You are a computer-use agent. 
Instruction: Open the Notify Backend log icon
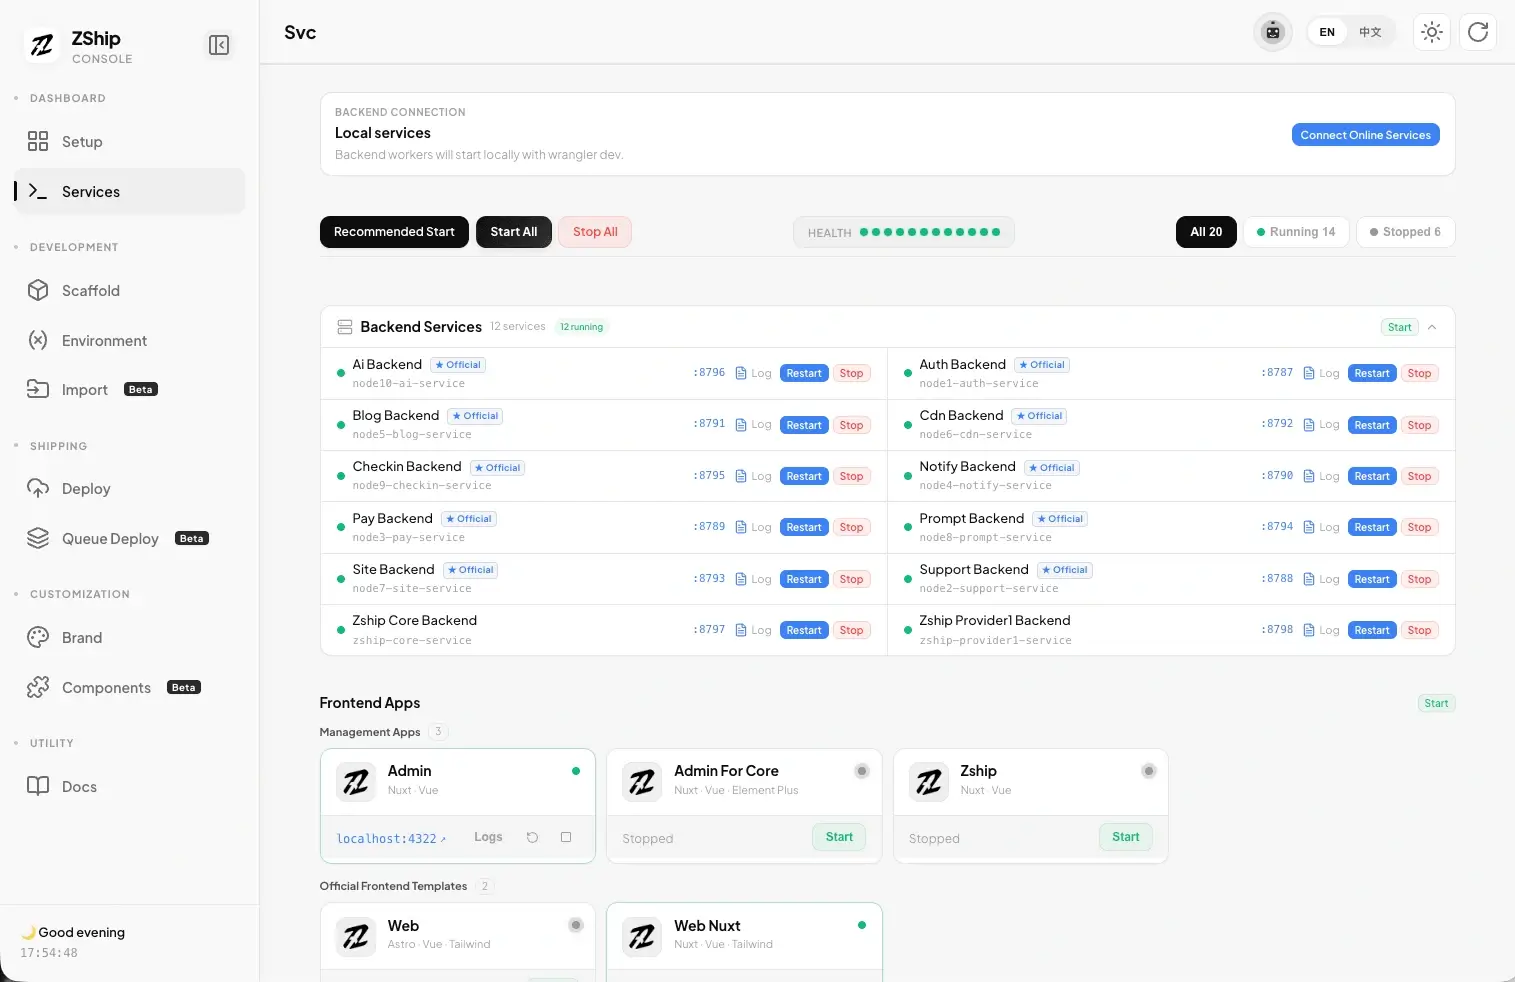1309,476
